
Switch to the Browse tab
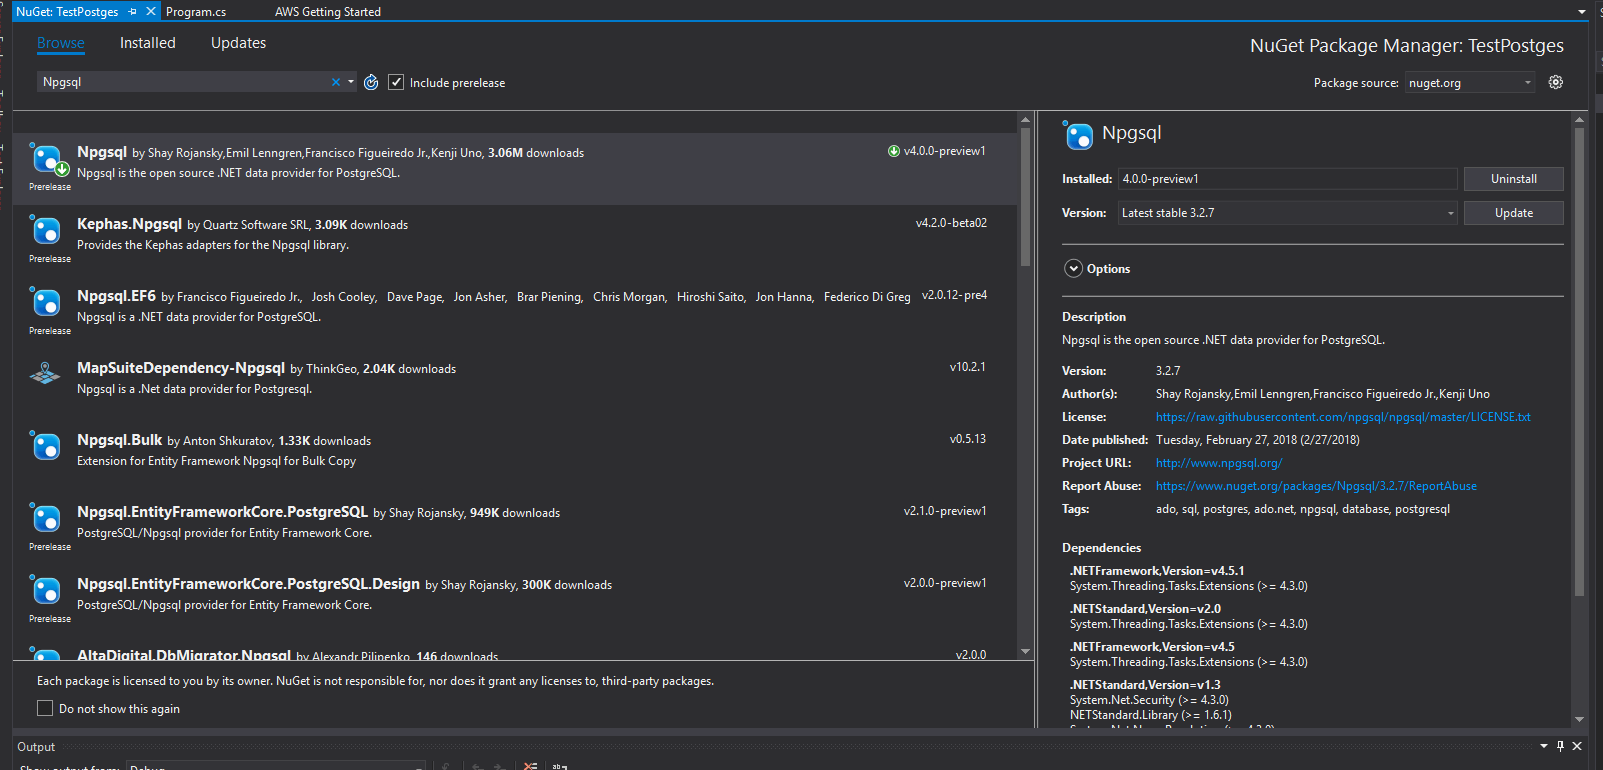[61, 43]
